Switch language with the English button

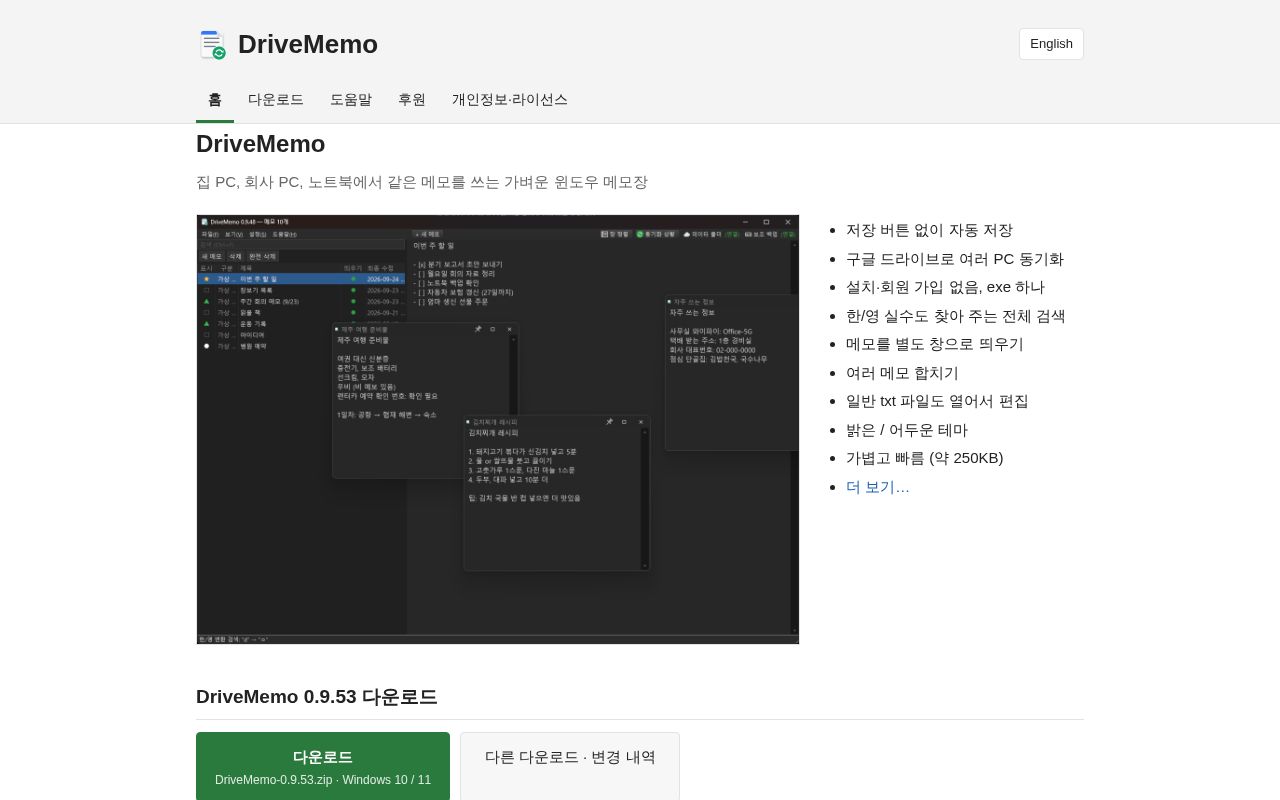pyautogui.click(x=1051, y=44)
